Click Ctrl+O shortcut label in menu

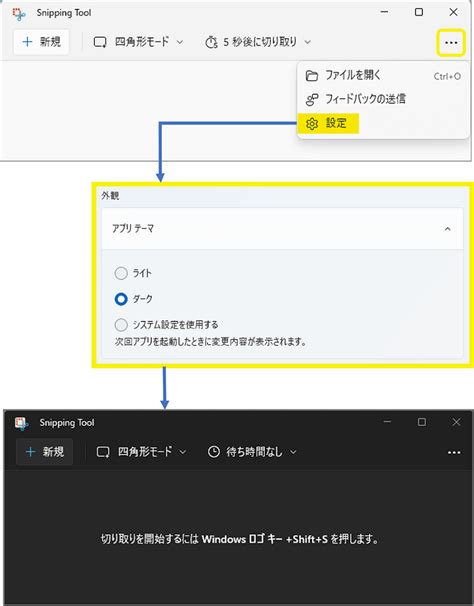coord(447,76)
